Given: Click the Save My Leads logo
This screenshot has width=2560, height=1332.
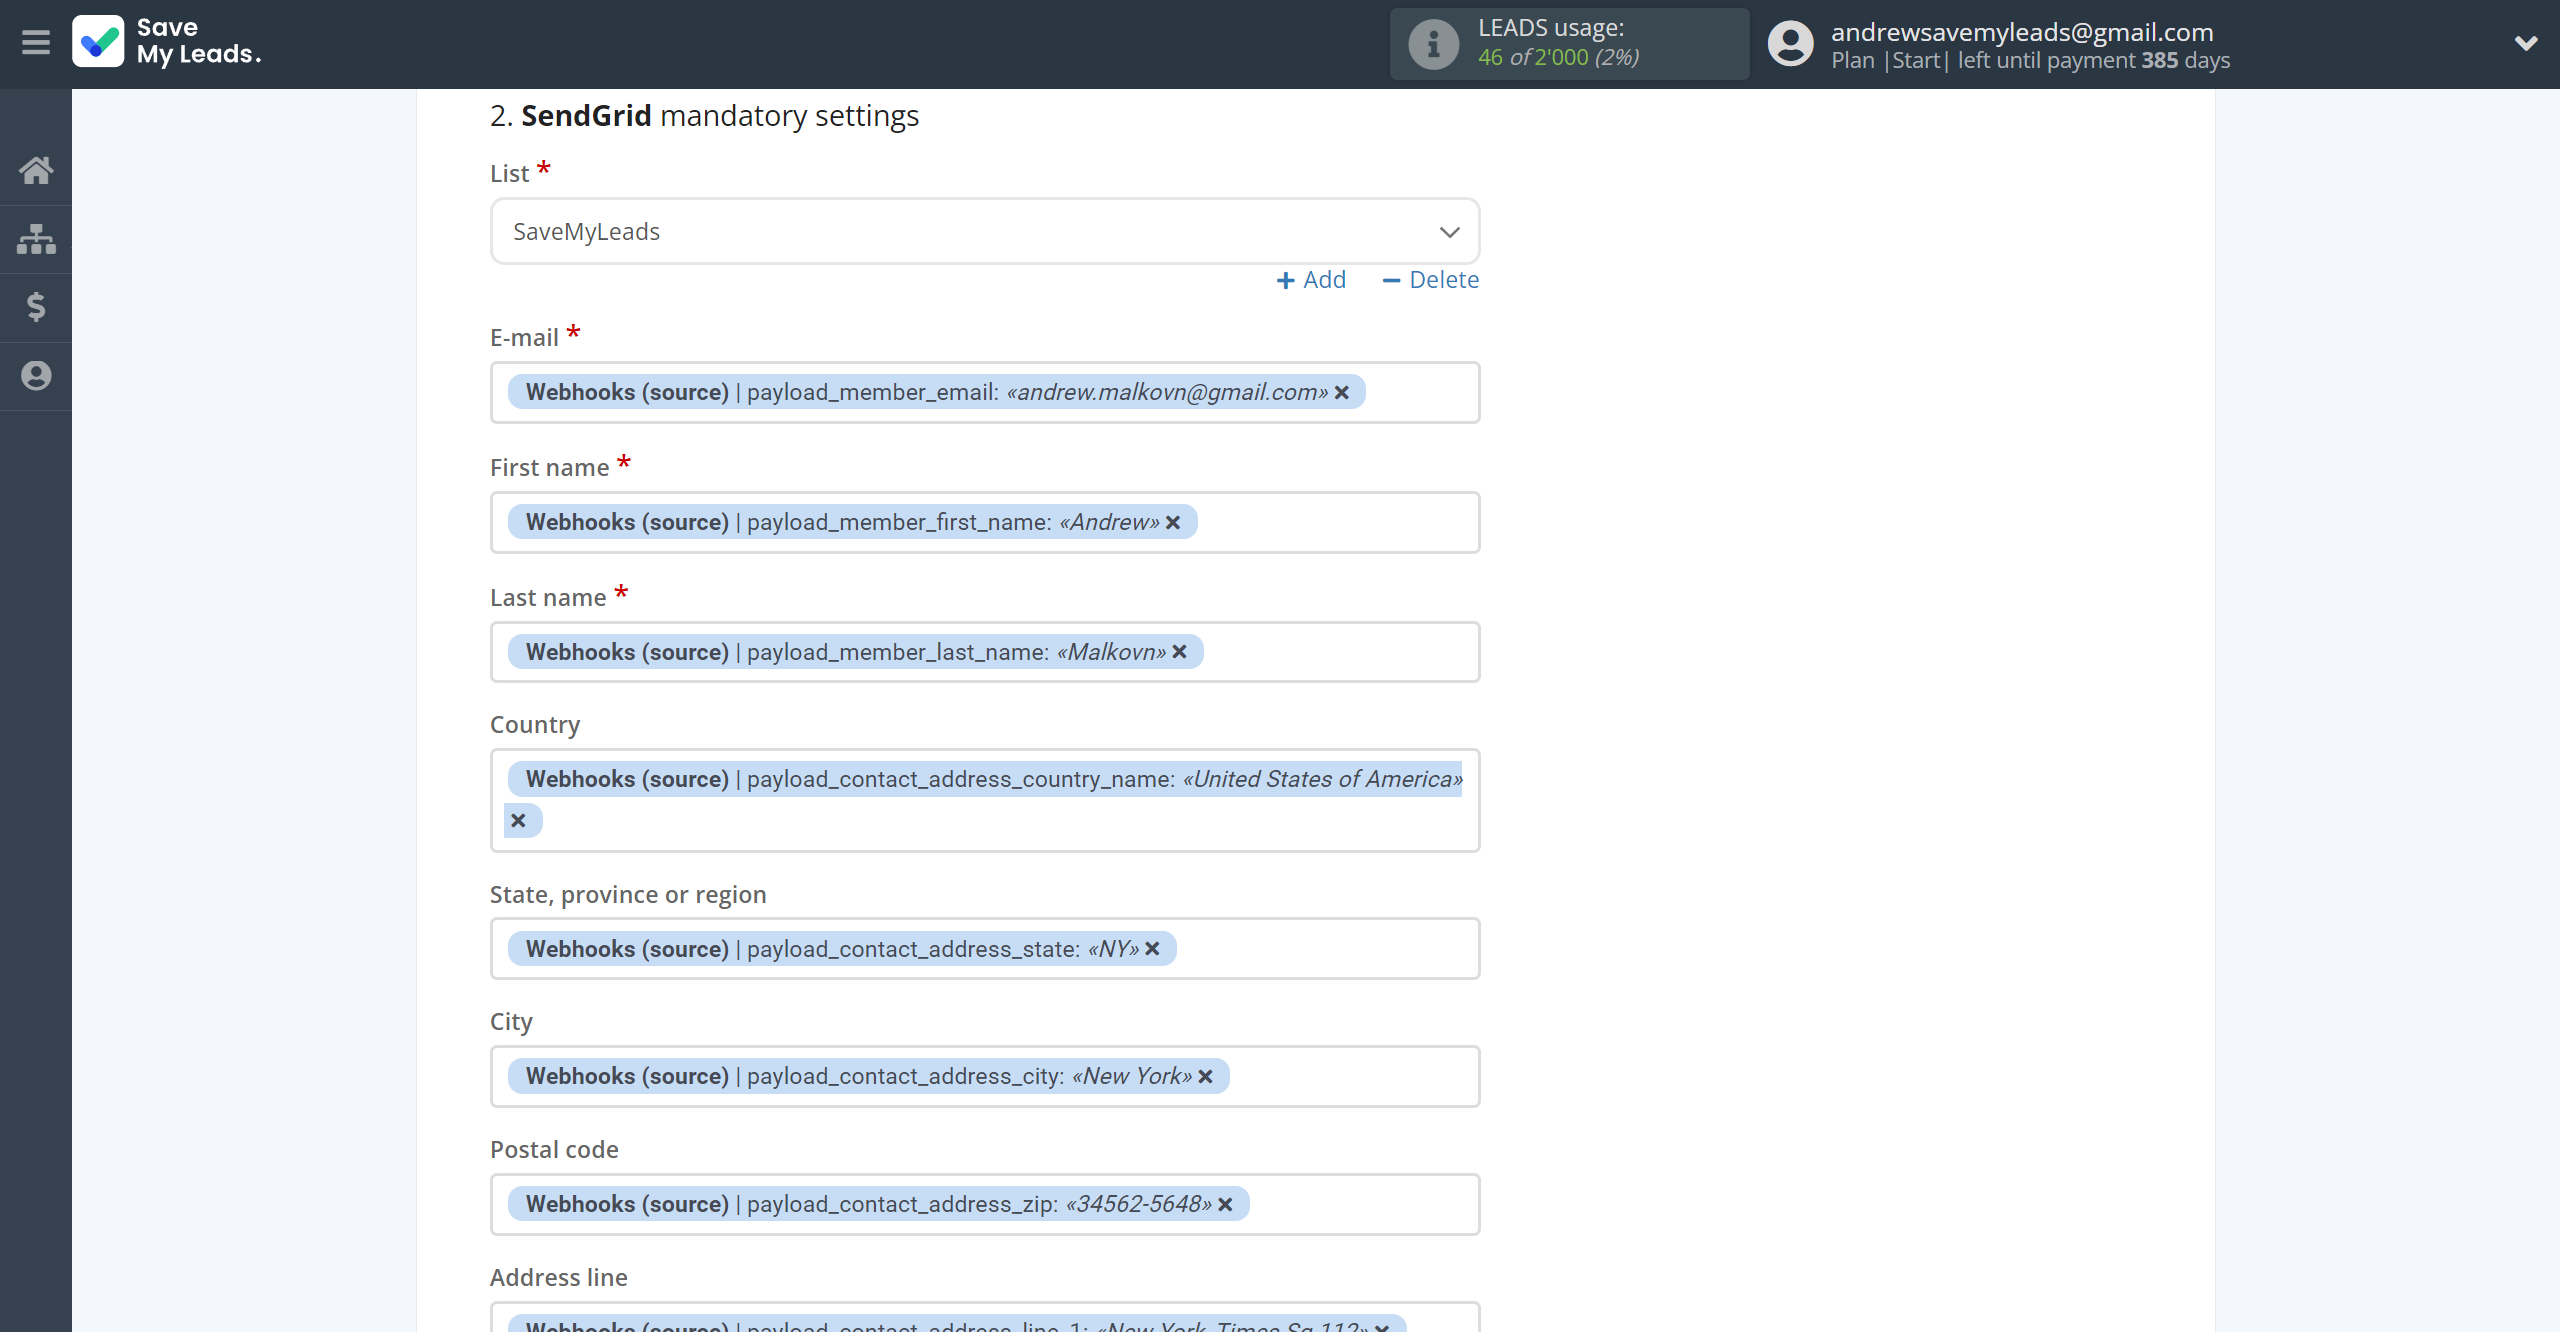Looking at the screenshot, I should (167, 42).
